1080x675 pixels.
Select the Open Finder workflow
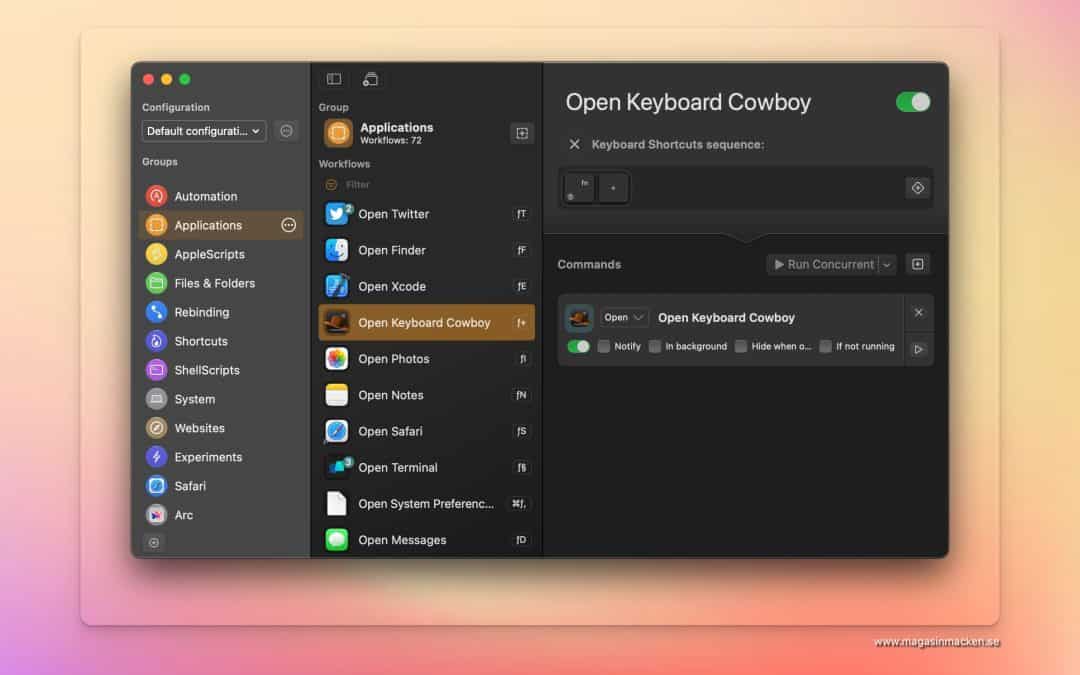426,250
